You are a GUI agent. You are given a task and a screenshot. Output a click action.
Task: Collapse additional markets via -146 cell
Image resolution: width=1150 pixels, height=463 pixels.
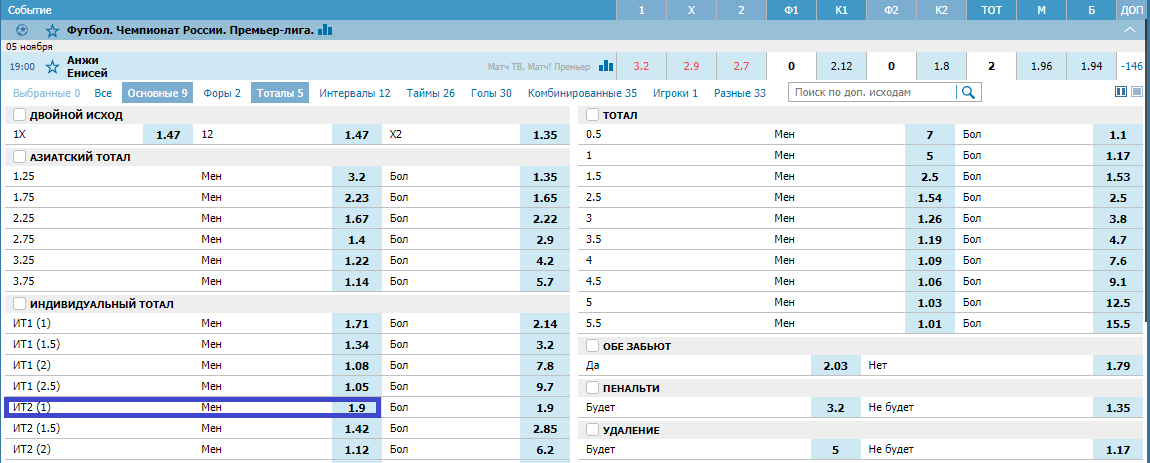1133,66
